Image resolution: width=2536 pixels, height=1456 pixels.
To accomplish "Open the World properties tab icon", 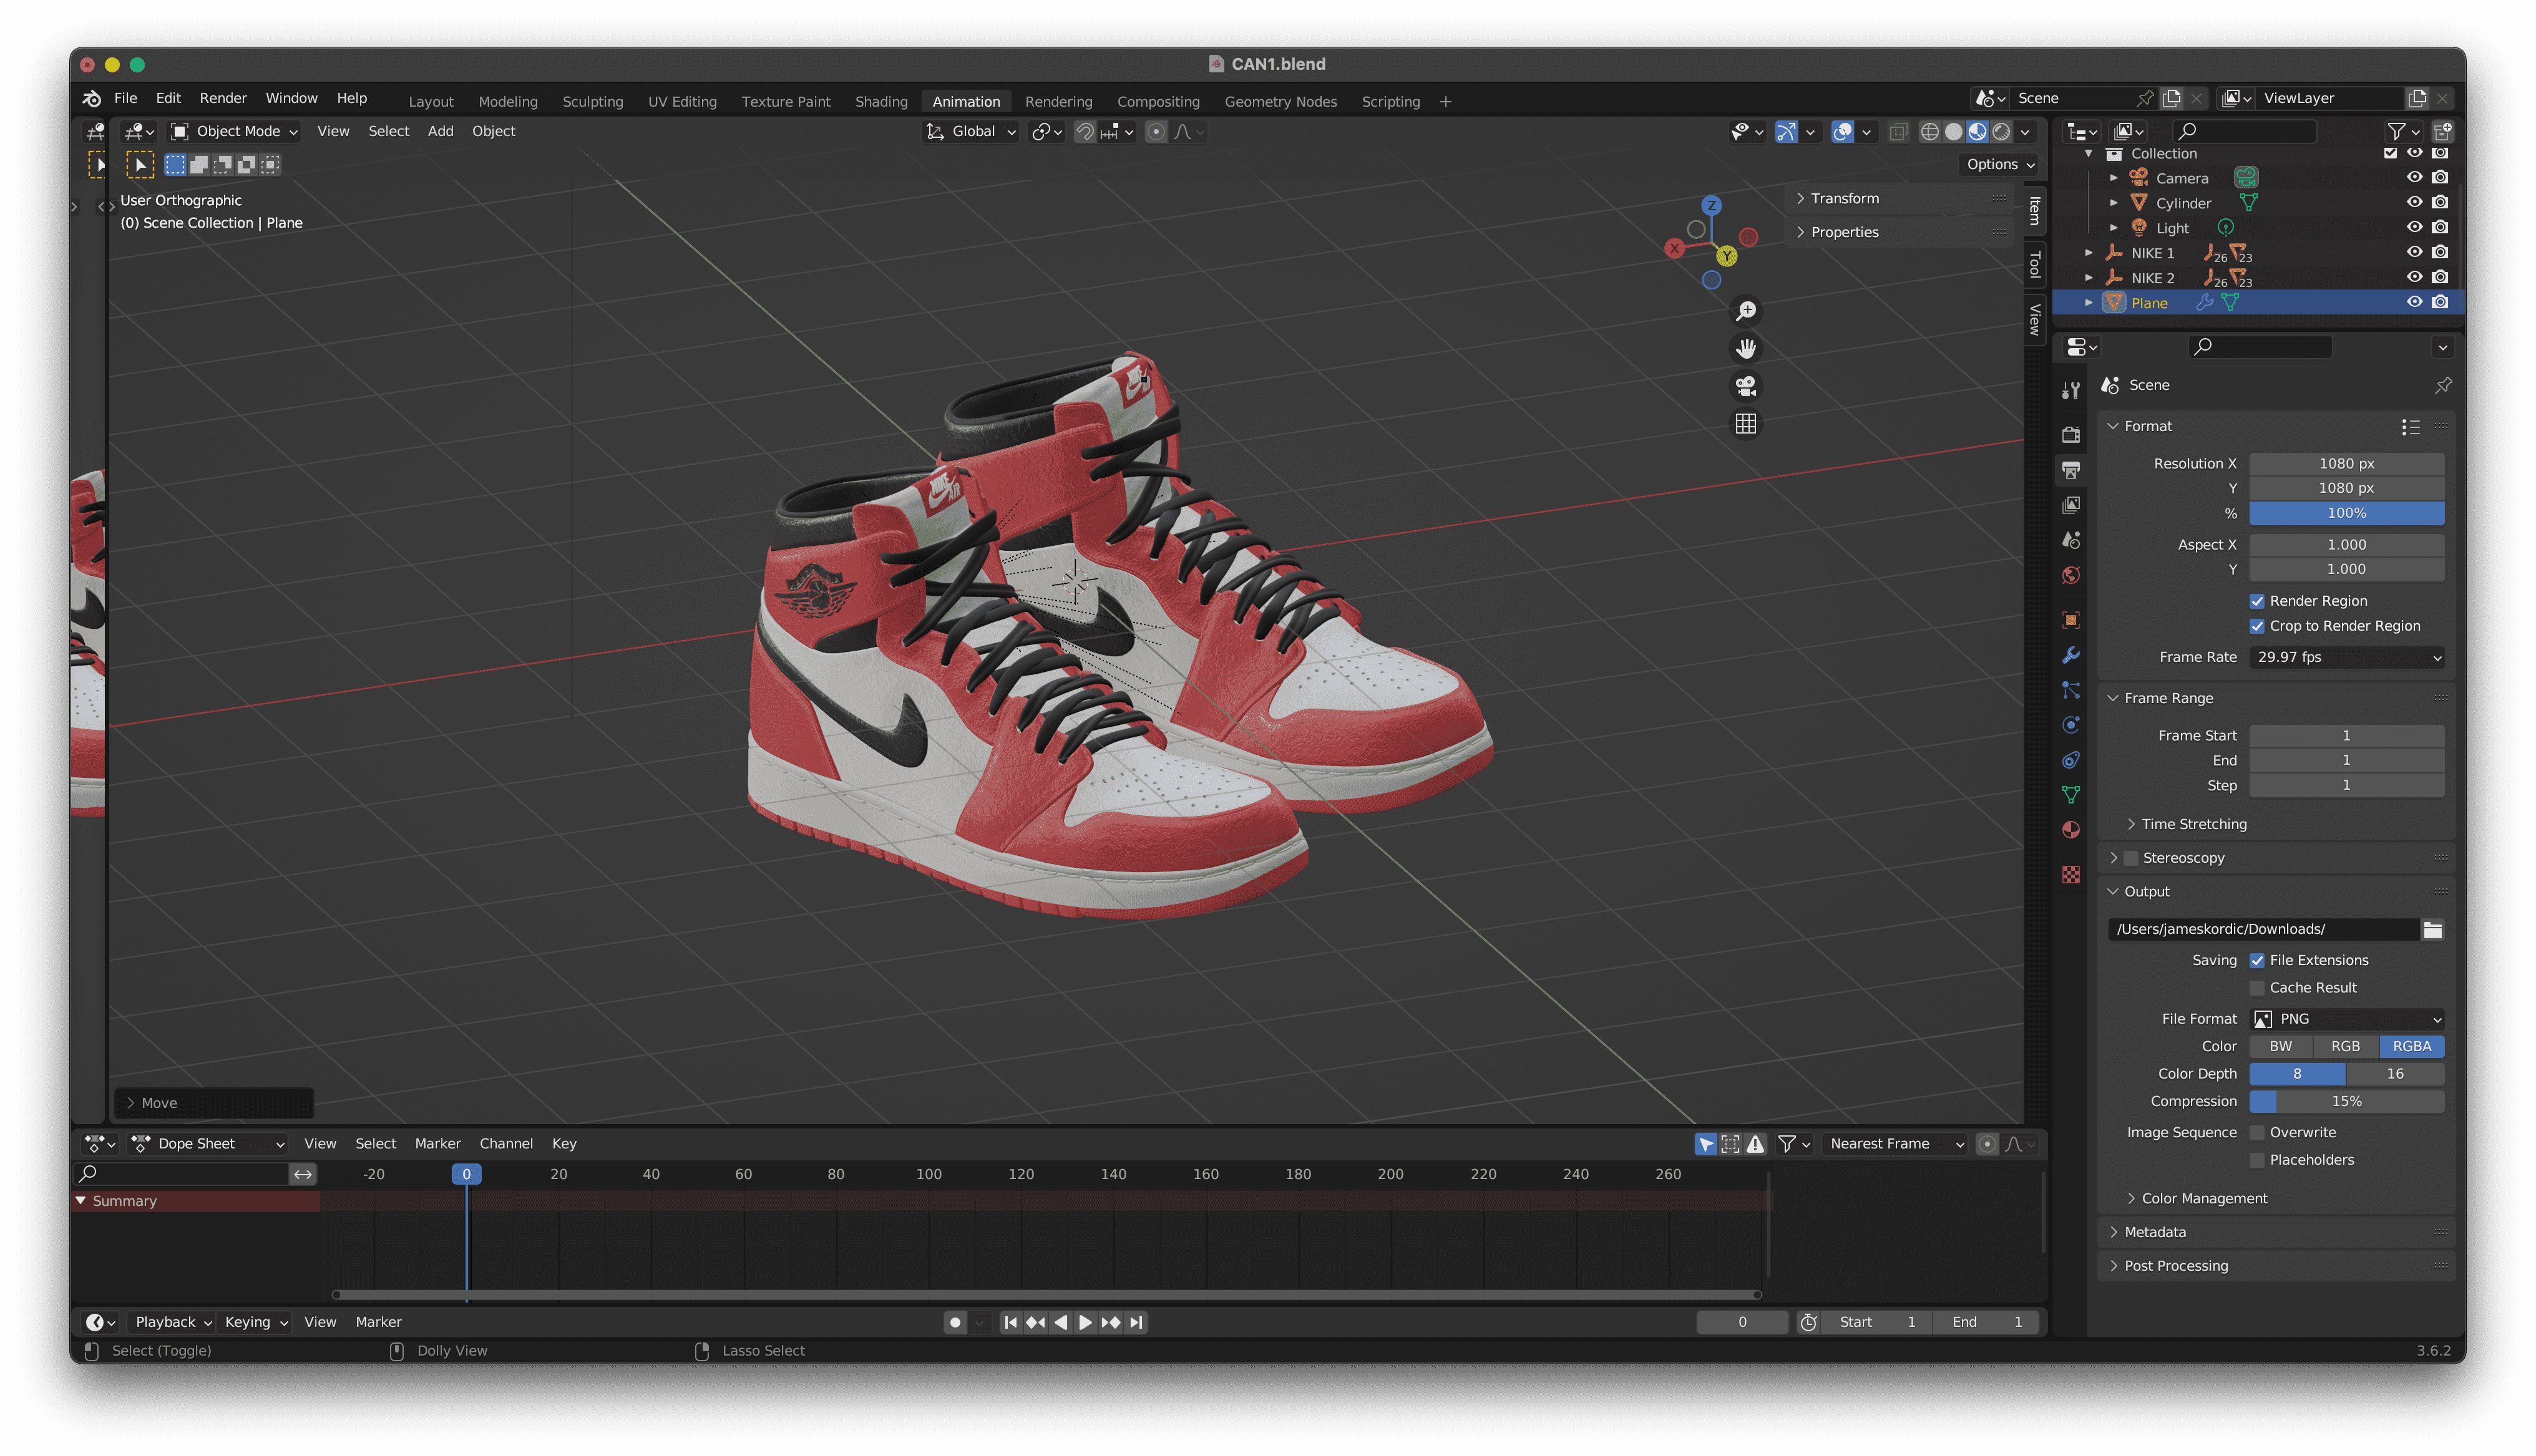I will 2071,575.
